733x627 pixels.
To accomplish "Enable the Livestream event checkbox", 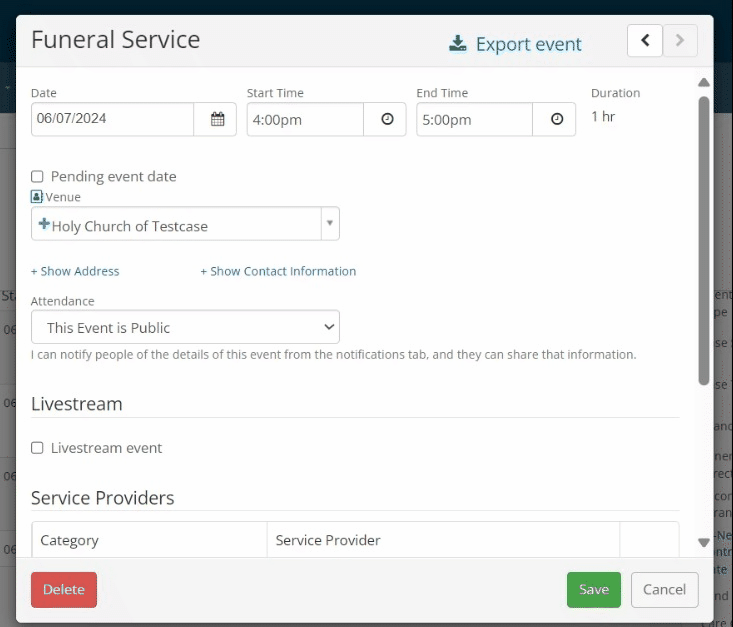I will 37,448.
